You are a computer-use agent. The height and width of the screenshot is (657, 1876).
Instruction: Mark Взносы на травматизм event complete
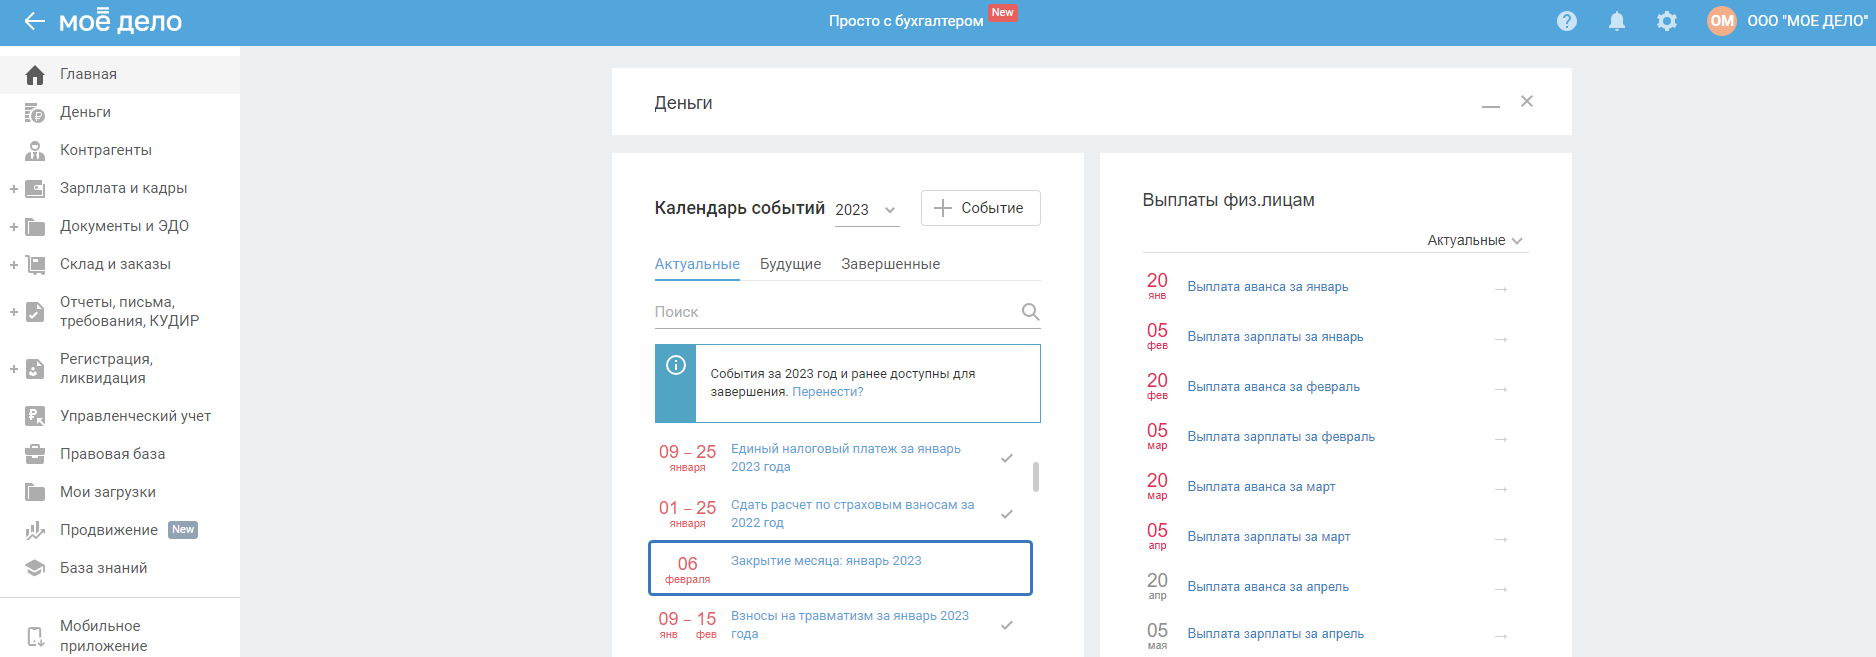1007,625
